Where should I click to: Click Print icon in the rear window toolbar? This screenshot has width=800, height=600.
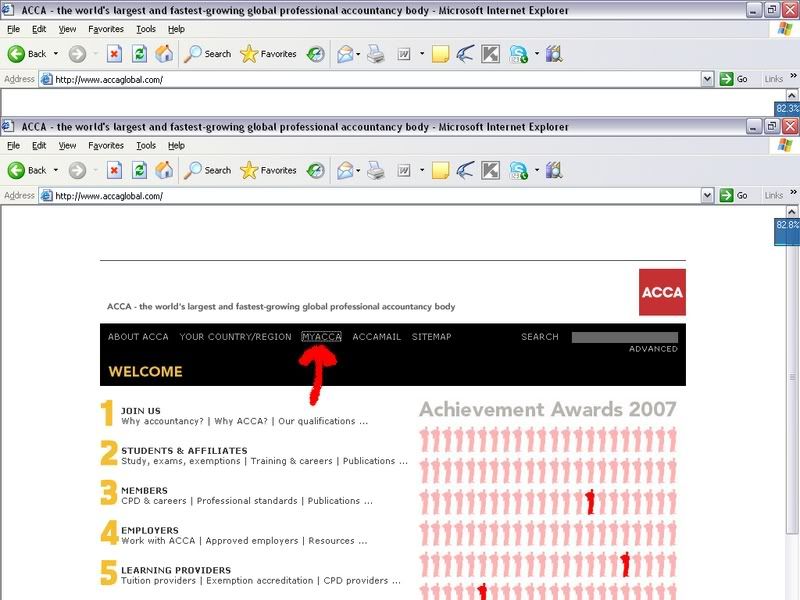coord(376,54)
